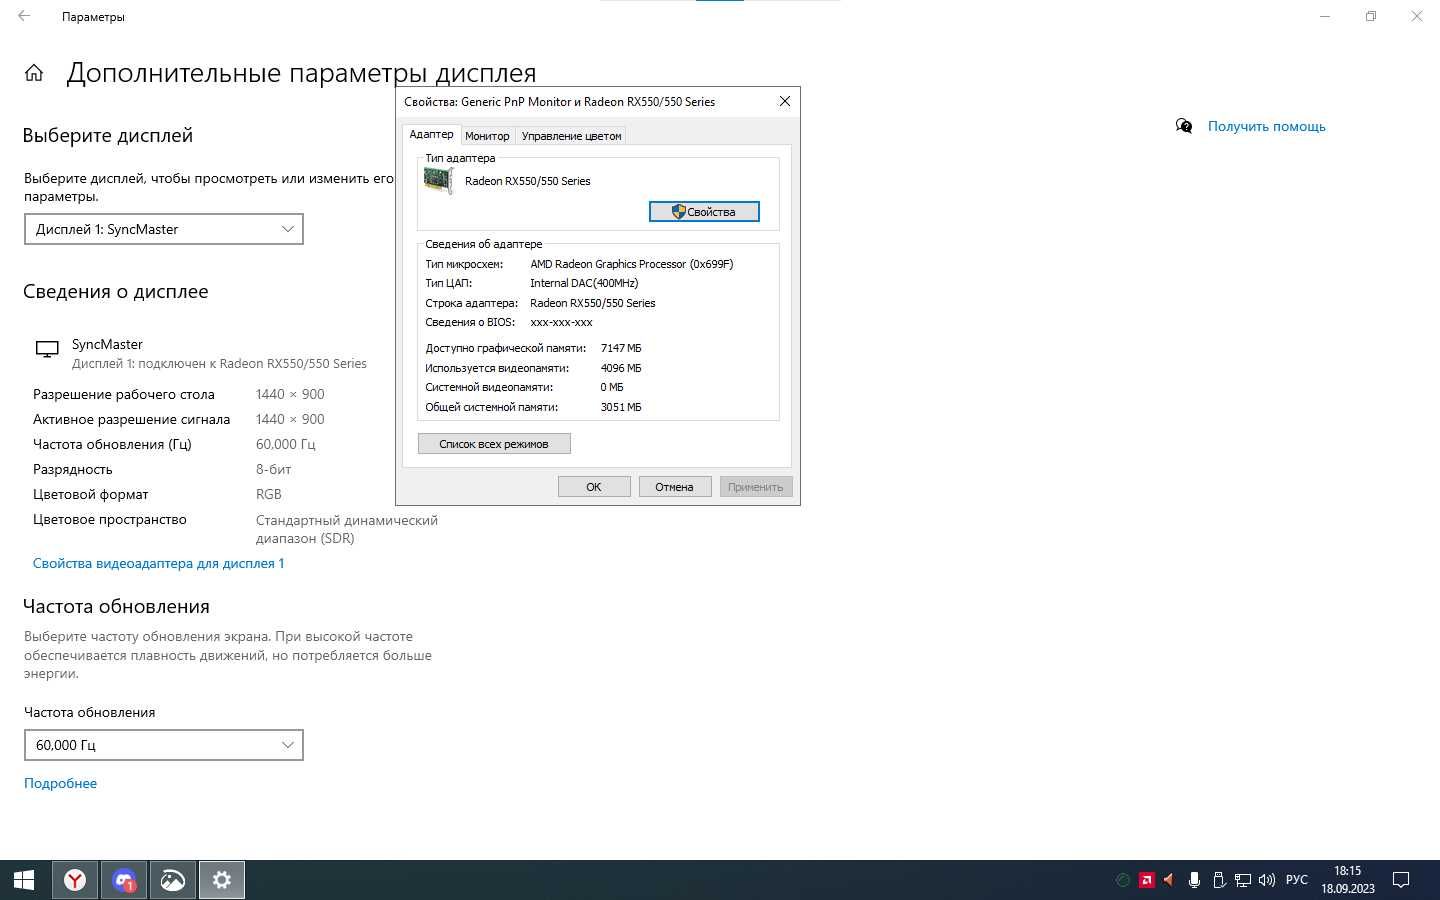Click the green circular tray icon
1440x900 pixels.
(1123, 880)
